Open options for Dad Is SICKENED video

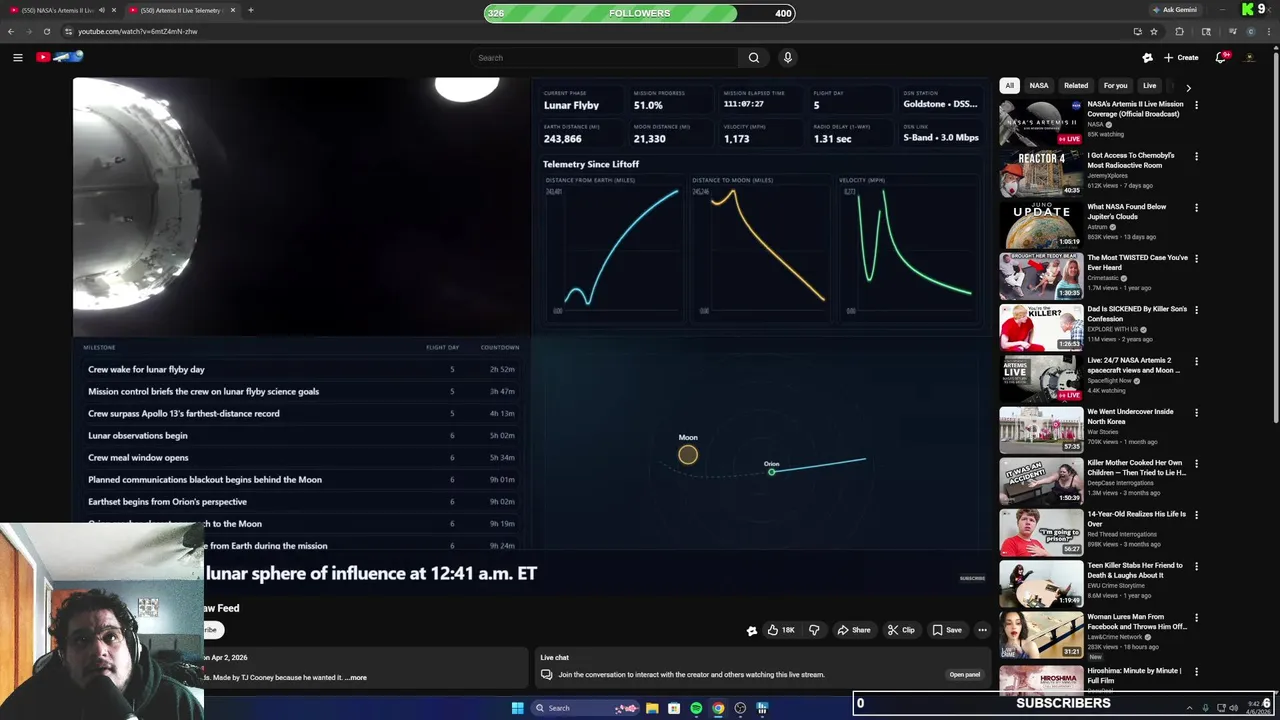(x=1196, y=310)
